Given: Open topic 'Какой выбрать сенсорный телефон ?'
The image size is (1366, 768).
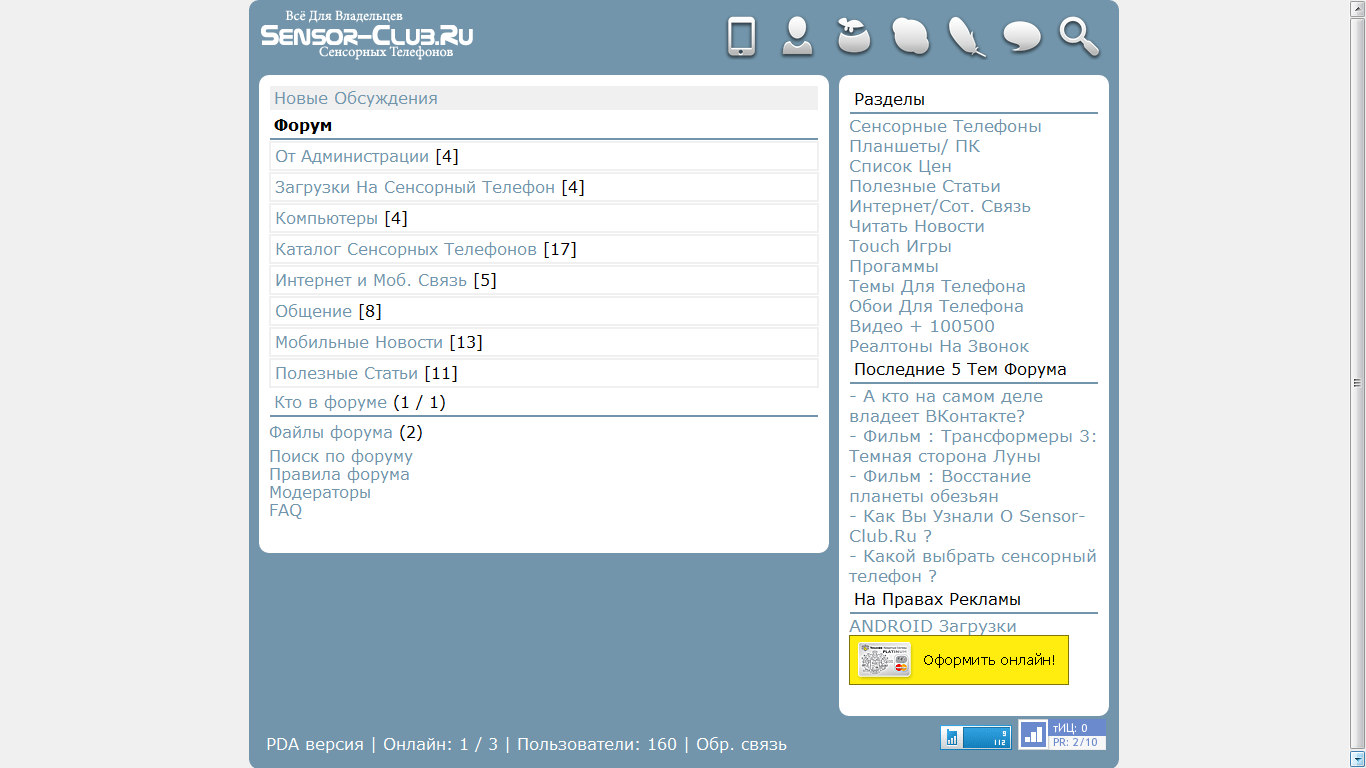Looking at the screenshot, I should (973, 566).
